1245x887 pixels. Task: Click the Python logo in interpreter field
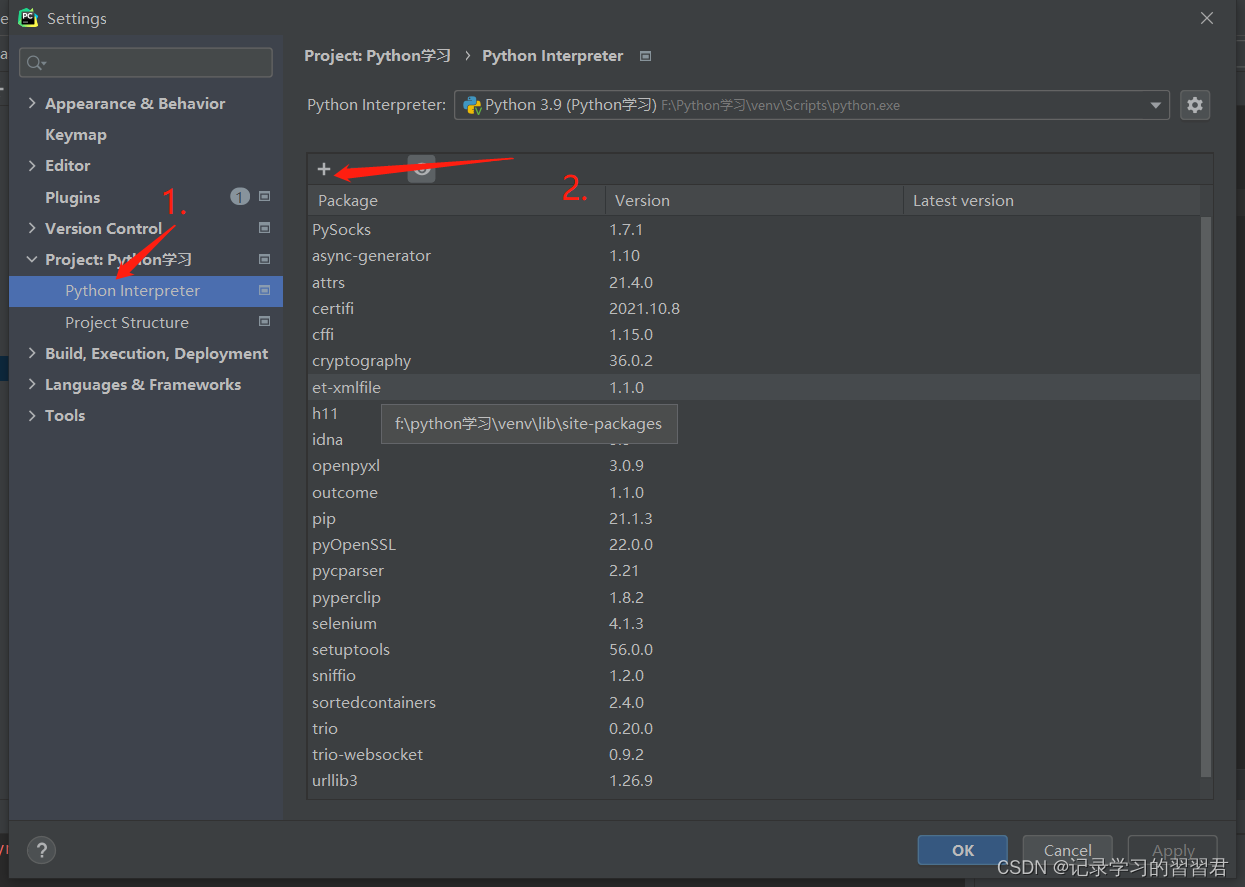click(472, 105)
